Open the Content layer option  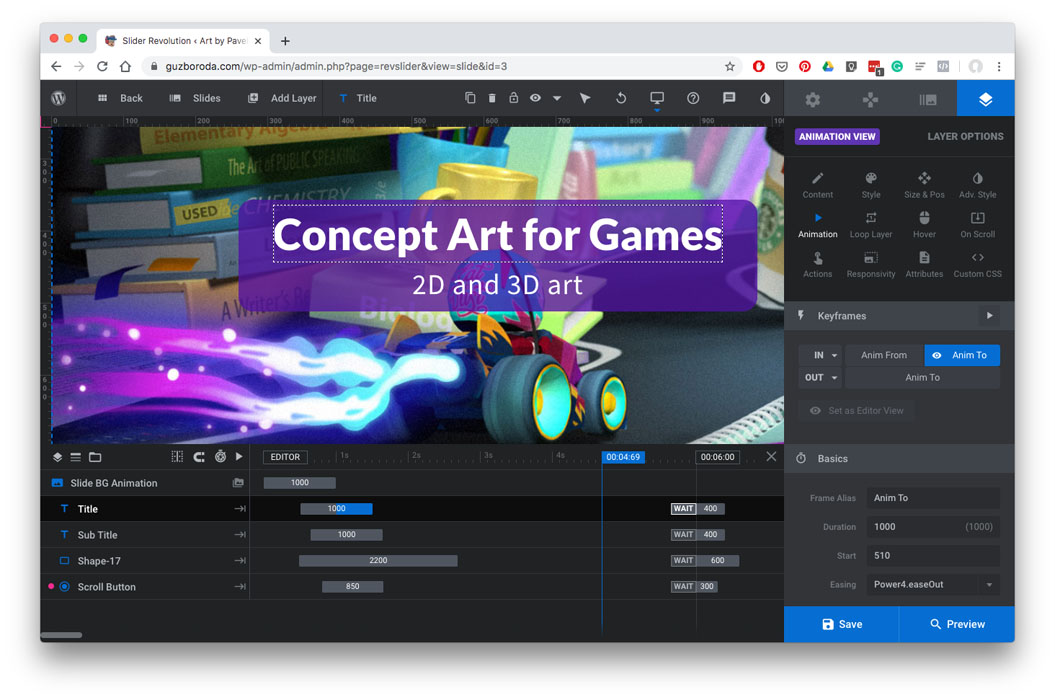(x=817, y=185)
